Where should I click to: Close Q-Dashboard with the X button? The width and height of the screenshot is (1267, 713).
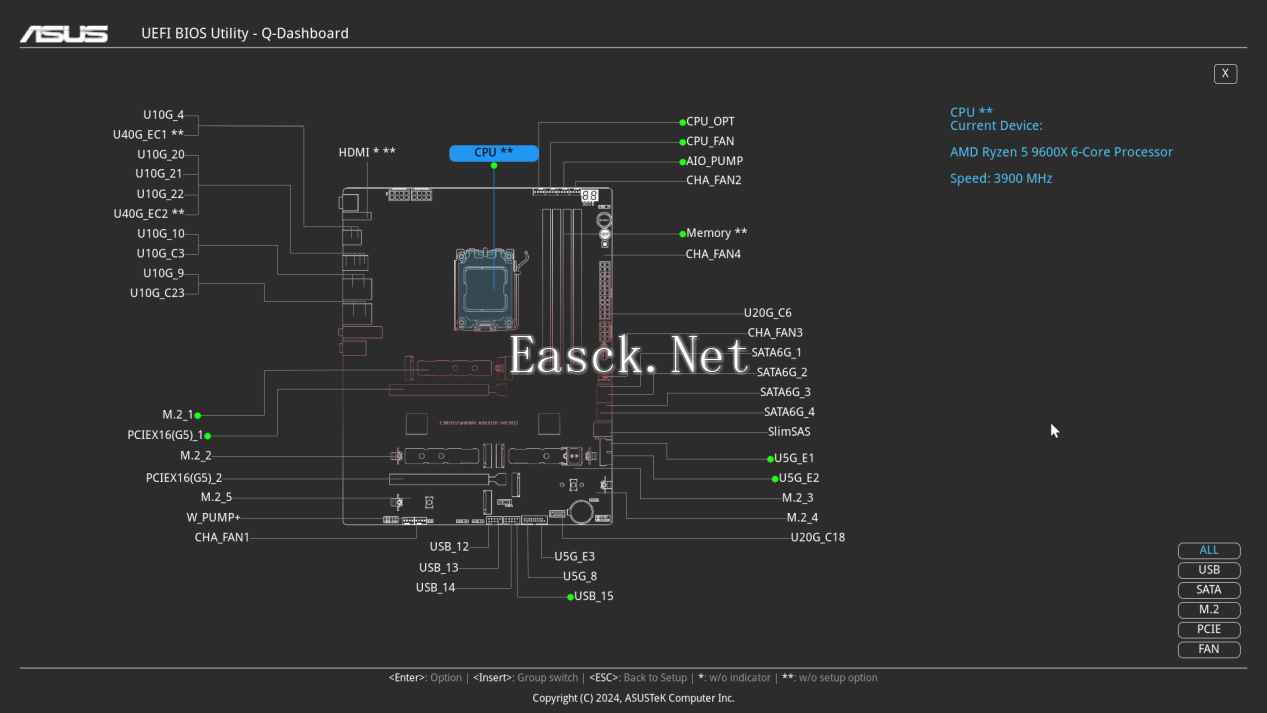point(1225,73)
